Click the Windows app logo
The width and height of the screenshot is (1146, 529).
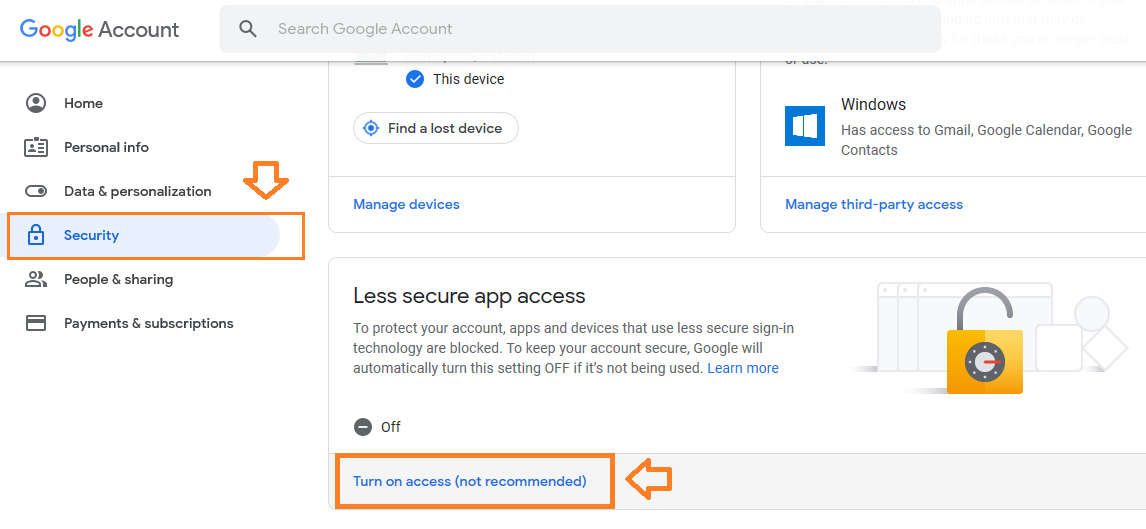[x=805, y=126]
